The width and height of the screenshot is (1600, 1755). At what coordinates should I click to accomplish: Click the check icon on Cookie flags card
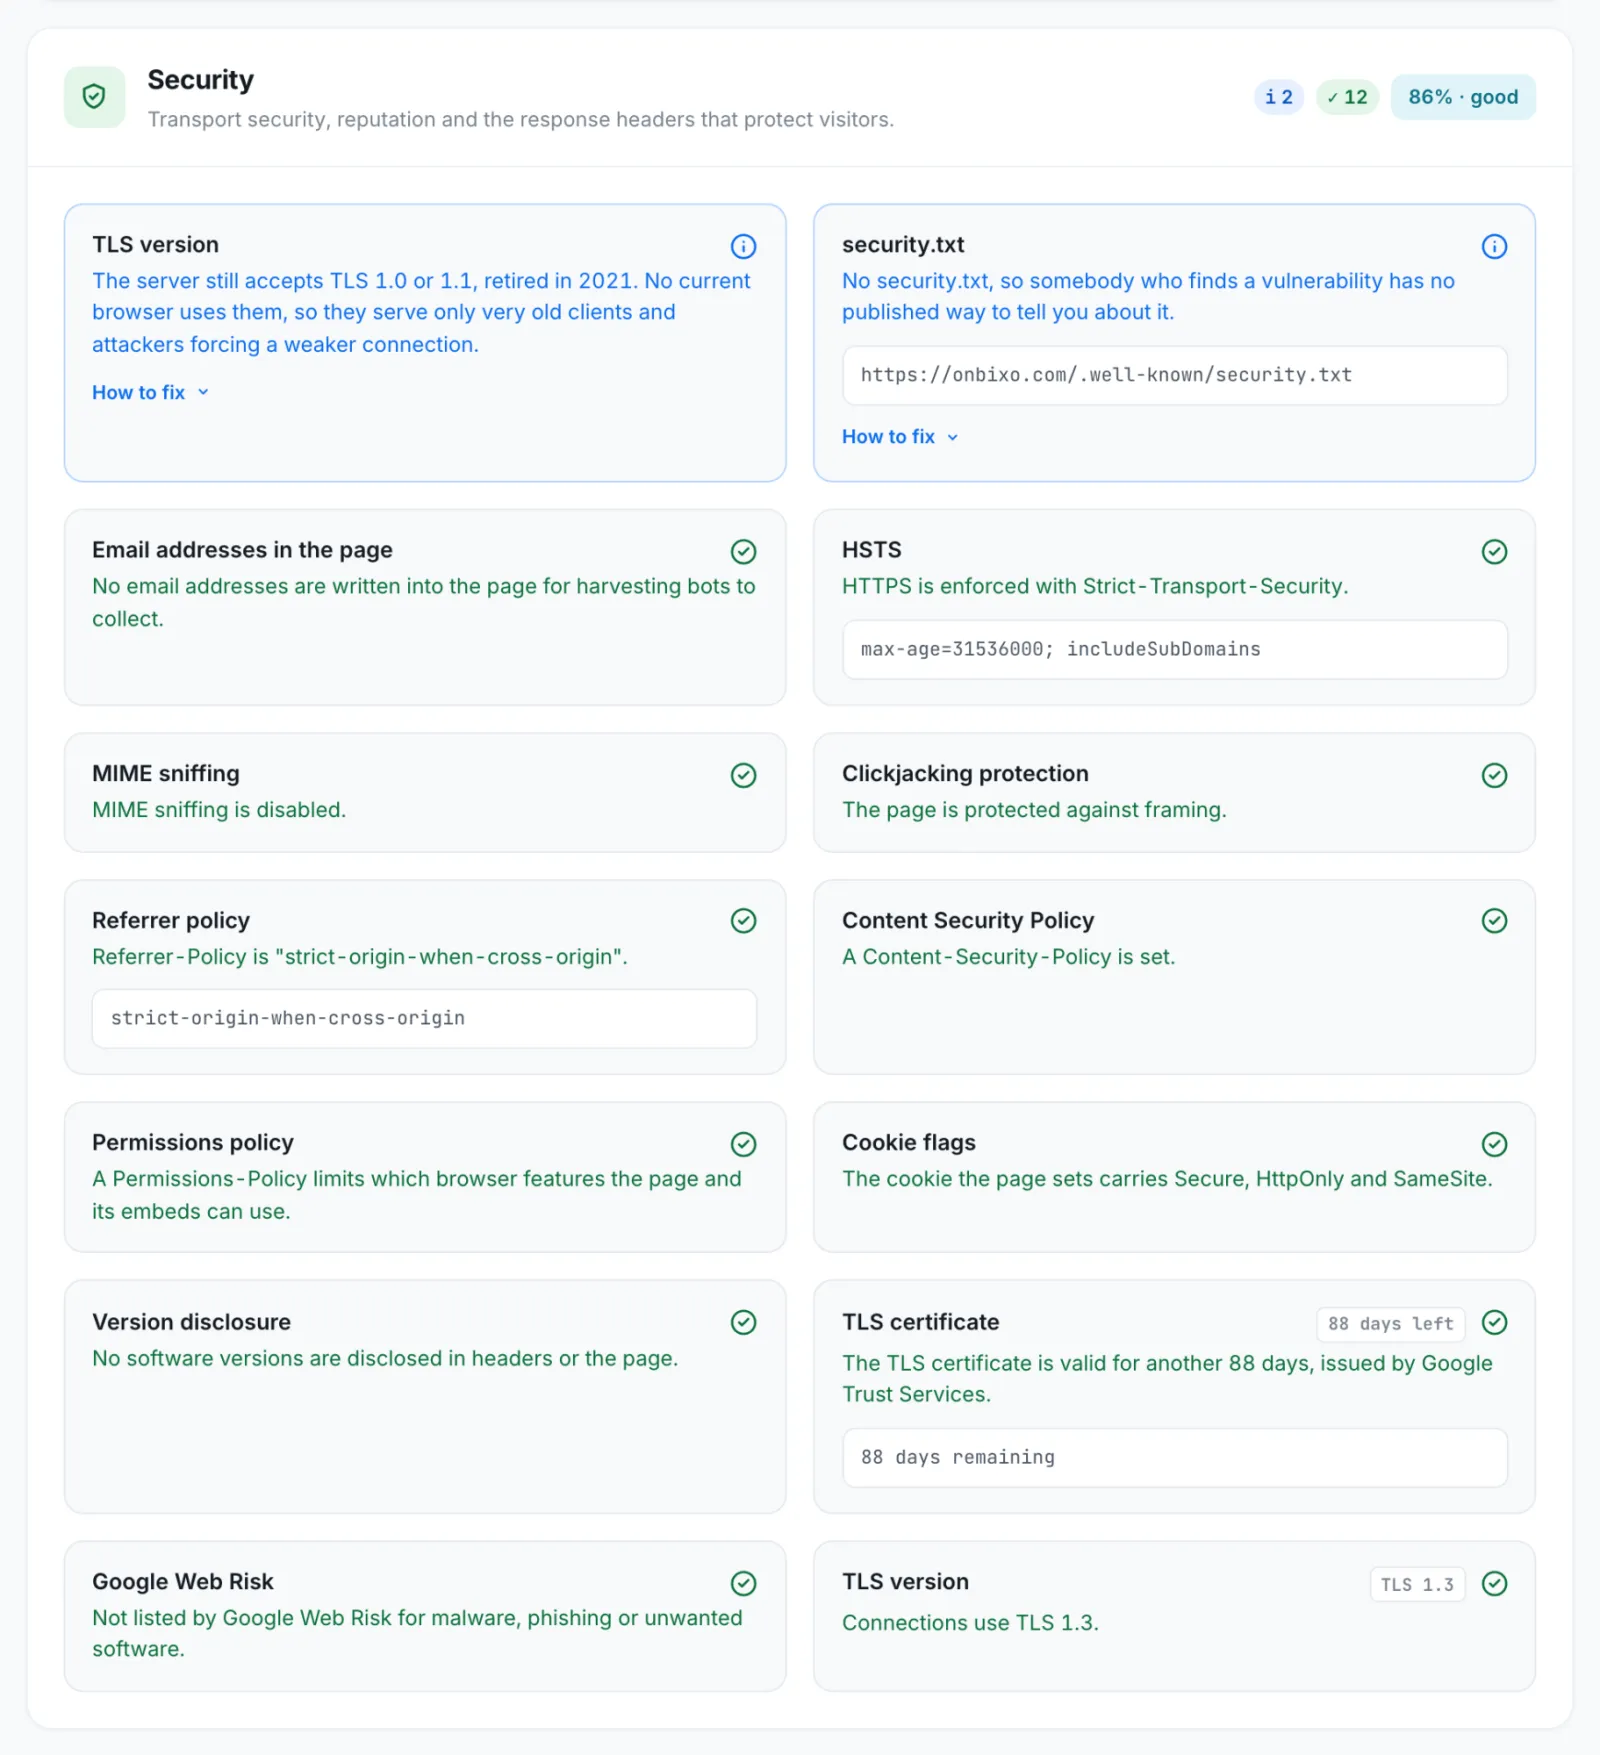1494,1144
